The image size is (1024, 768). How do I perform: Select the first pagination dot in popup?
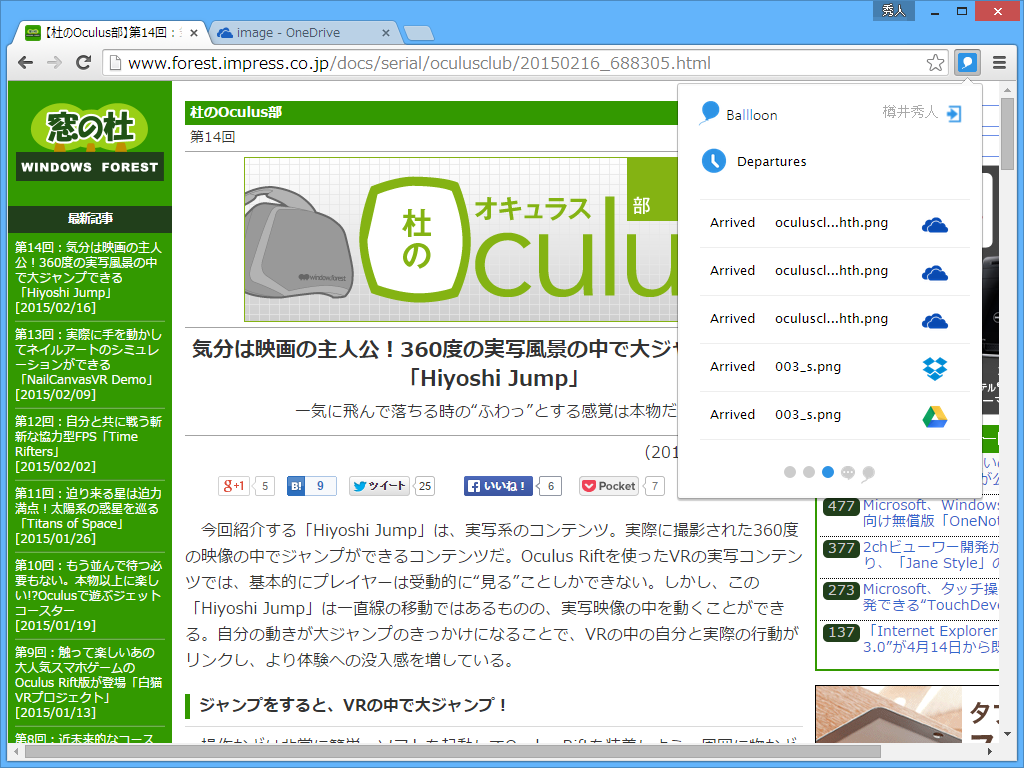pyautogui.click(x=790, y=472)
